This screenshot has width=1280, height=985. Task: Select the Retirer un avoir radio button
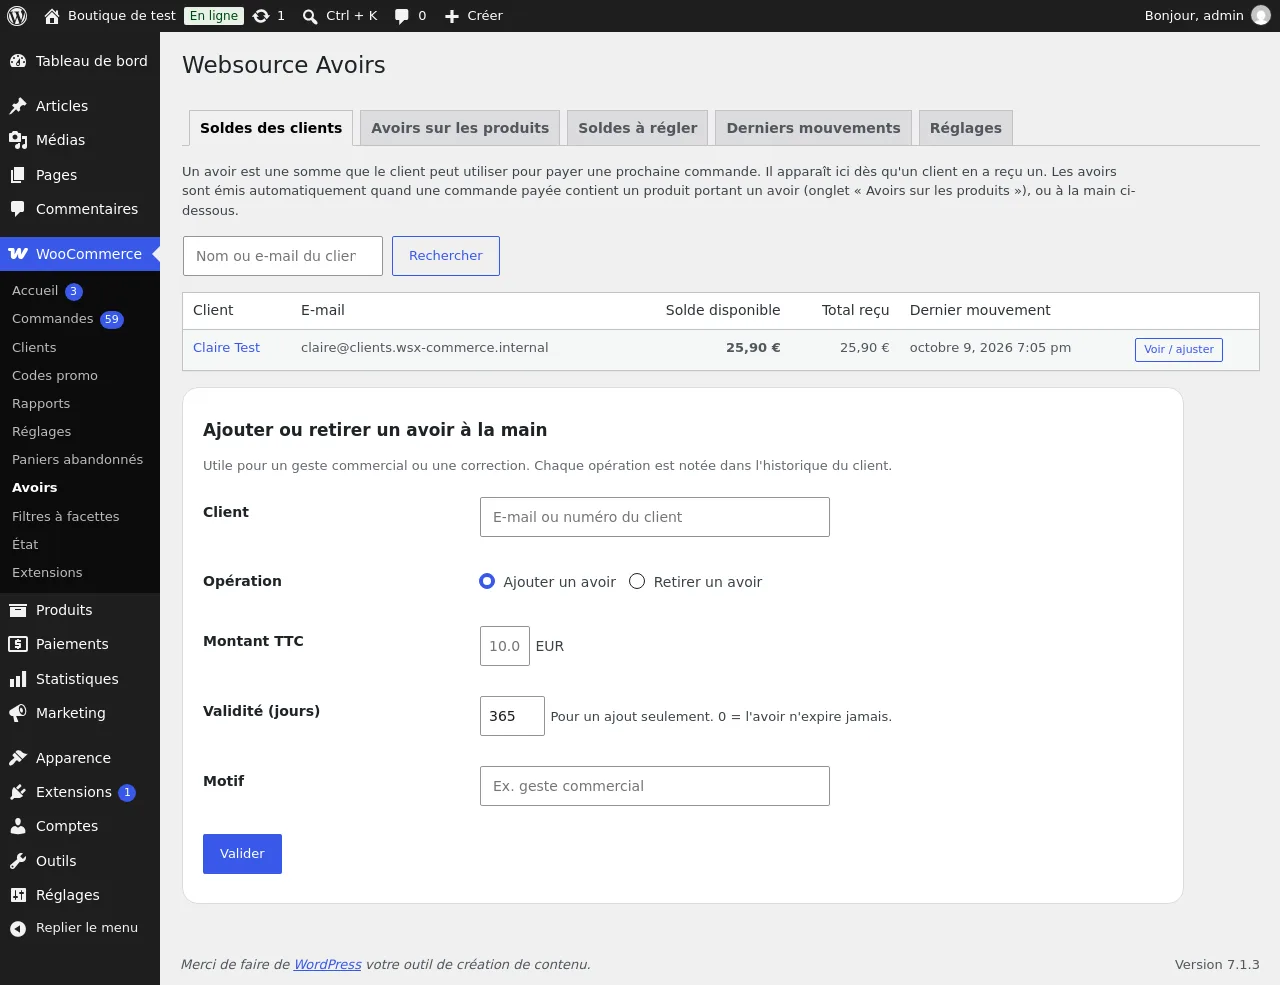637,581
